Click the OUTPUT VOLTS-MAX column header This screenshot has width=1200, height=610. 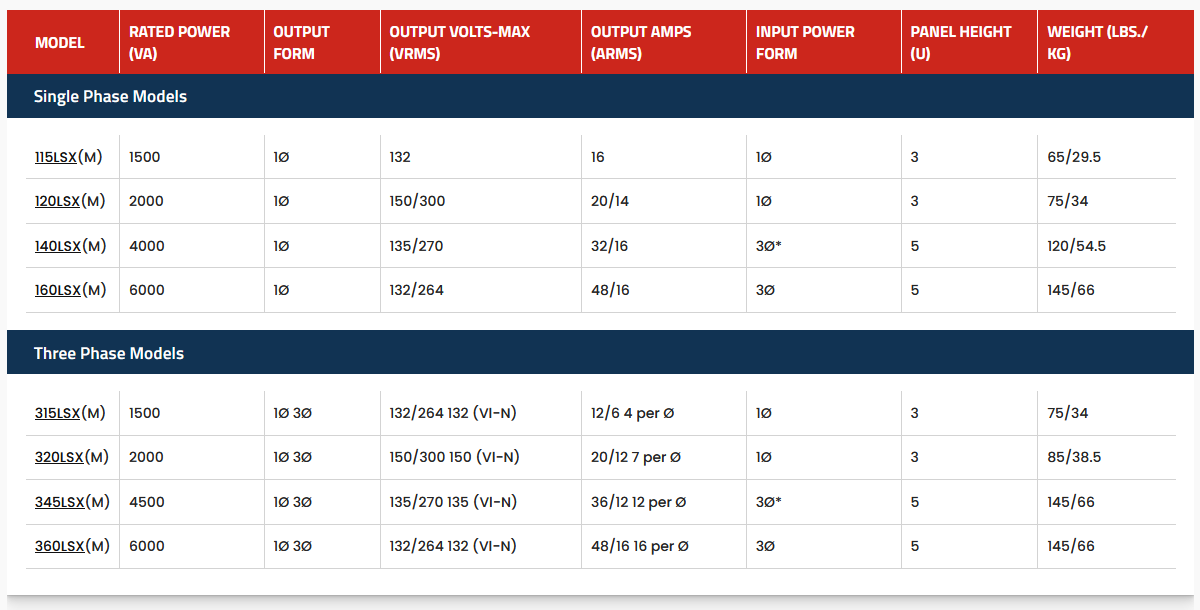tap(459, 43)
